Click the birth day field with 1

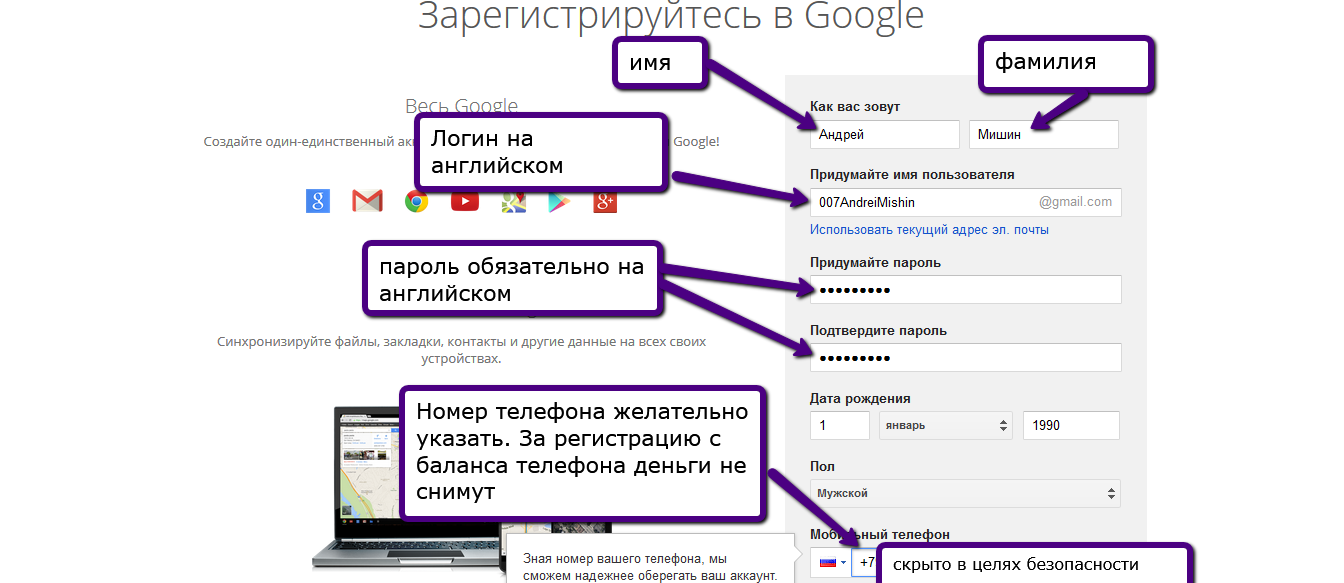840,425
